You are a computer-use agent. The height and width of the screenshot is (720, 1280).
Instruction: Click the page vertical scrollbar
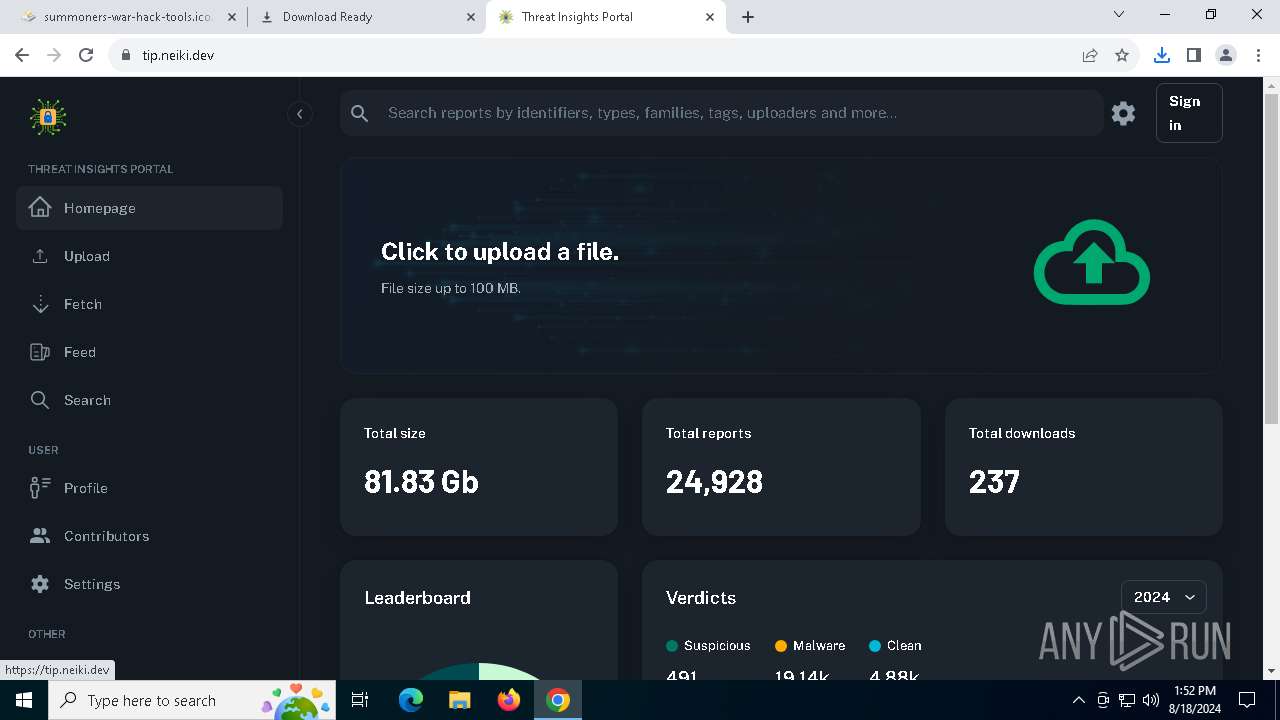1272,260
